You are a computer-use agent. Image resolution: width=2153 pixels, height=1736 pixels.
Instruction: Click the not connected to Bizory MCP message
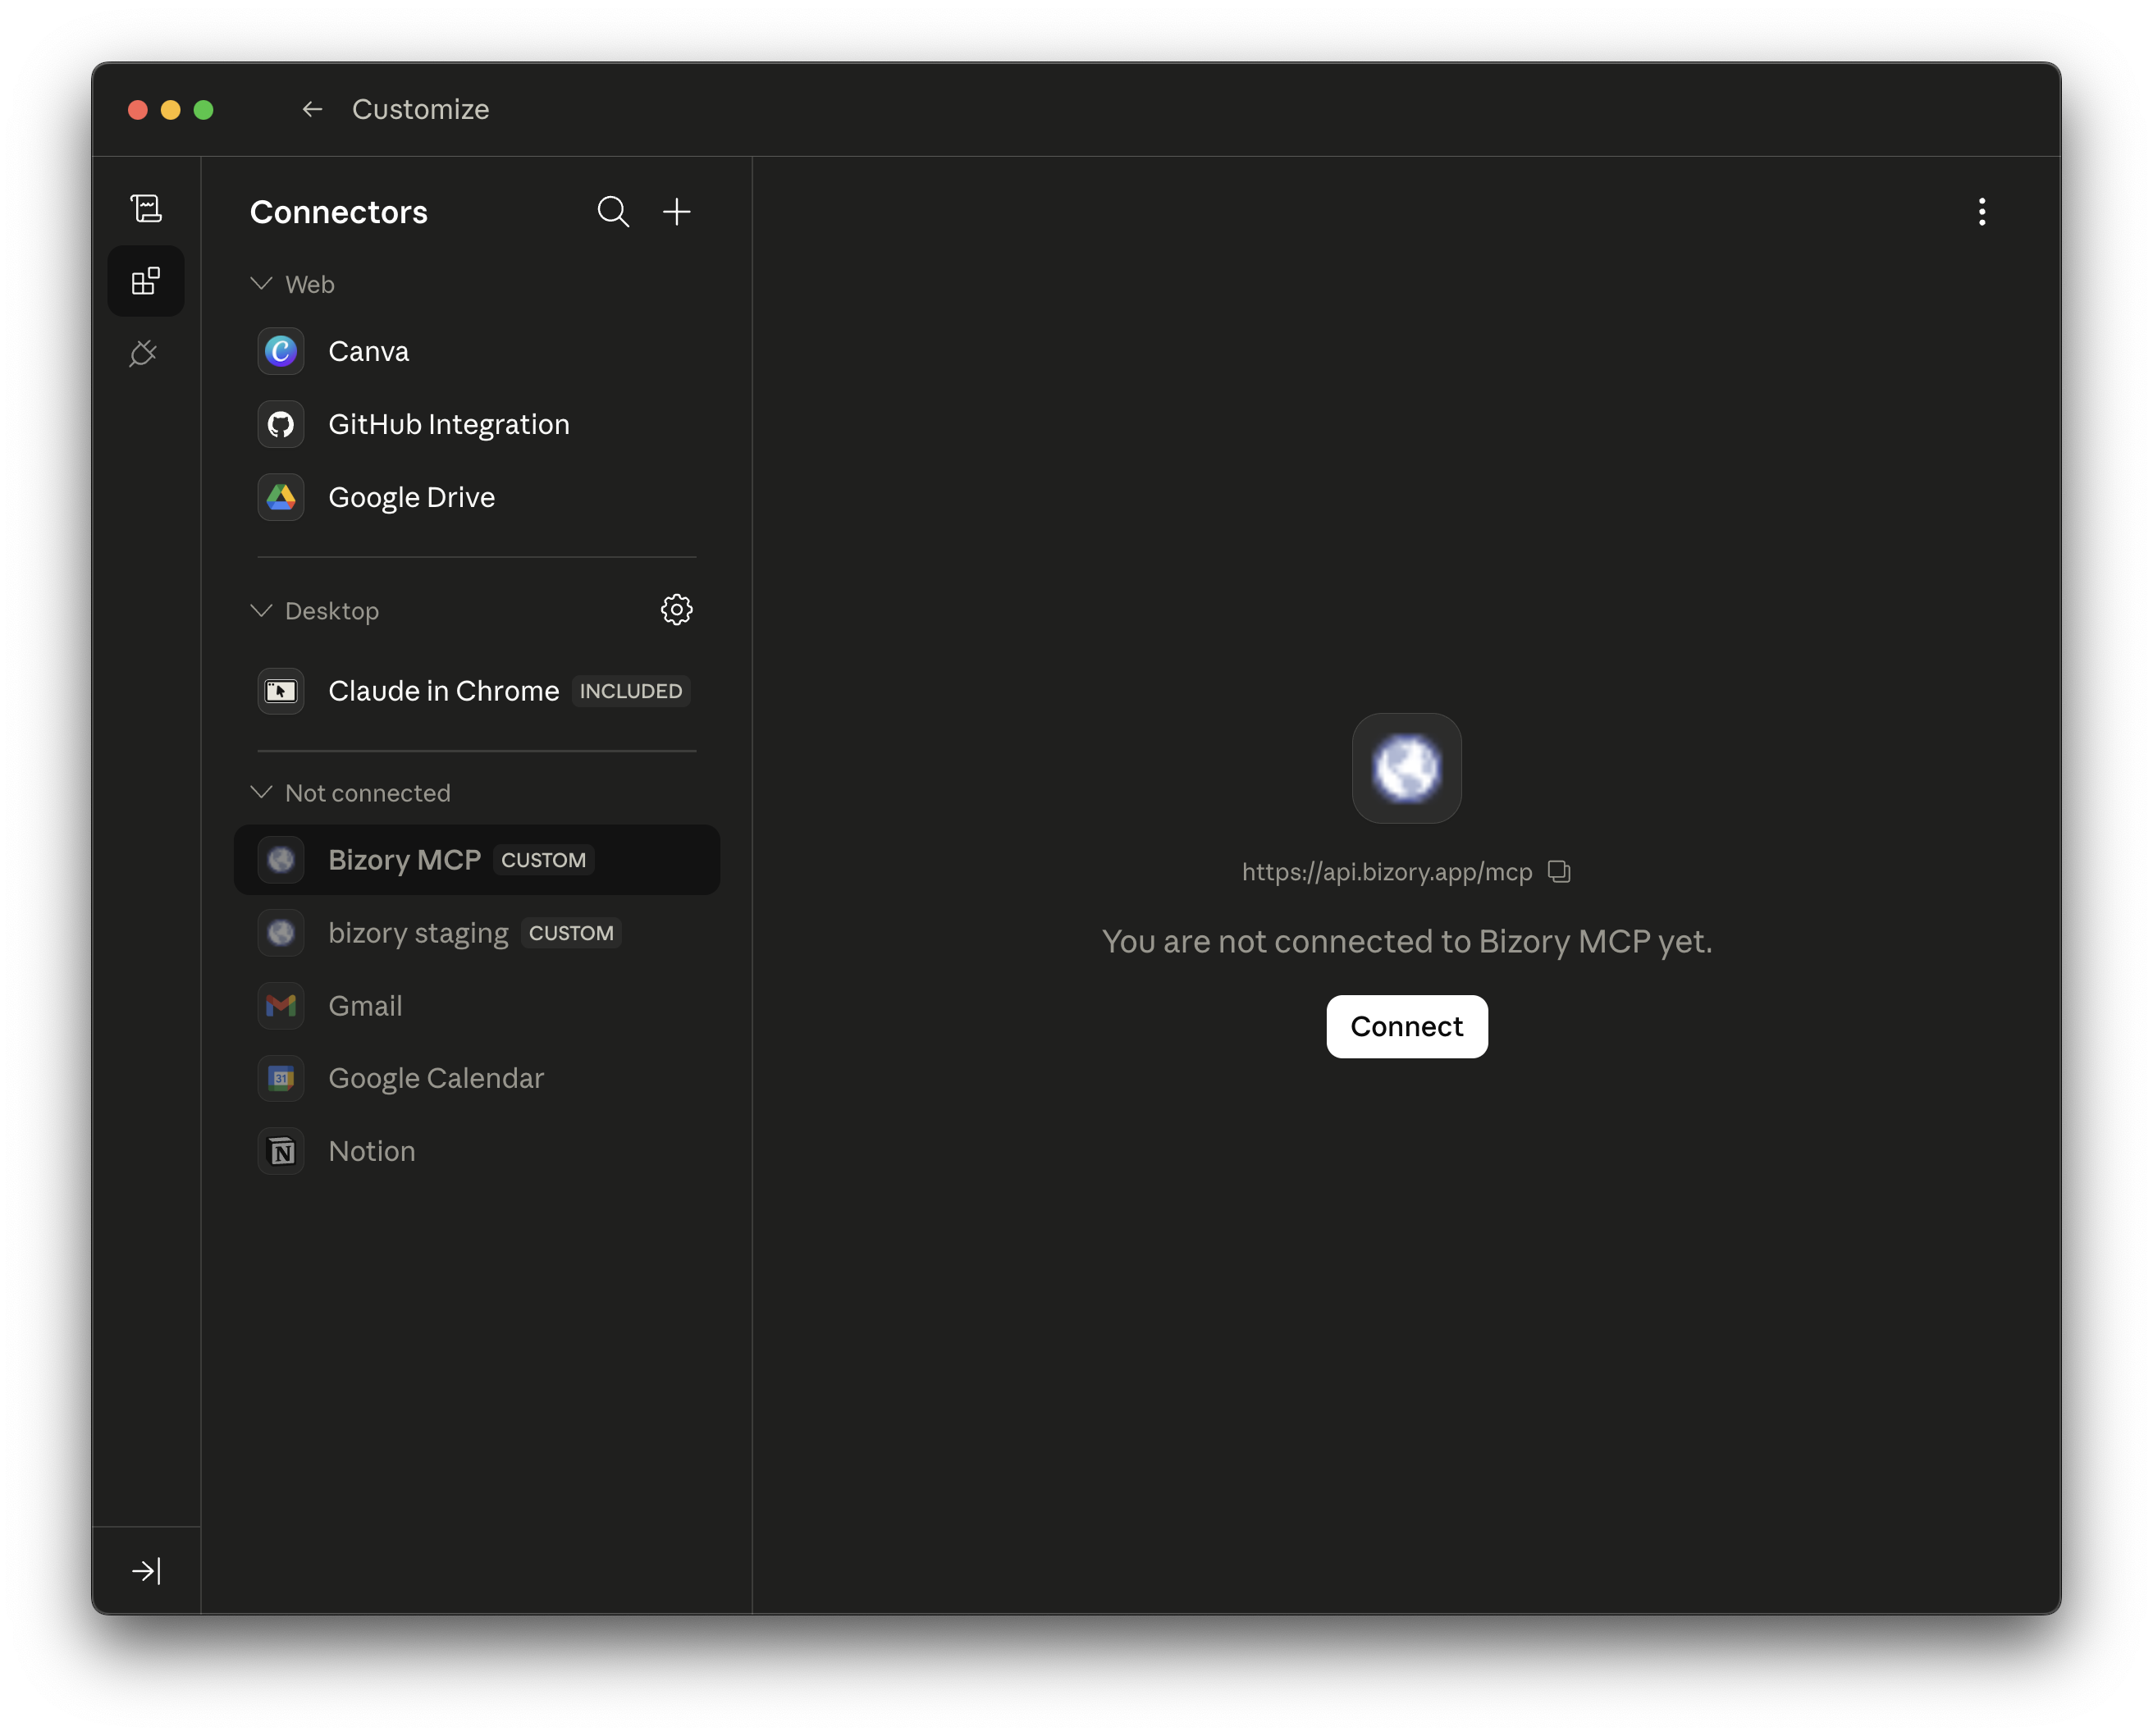point(1406,941)
